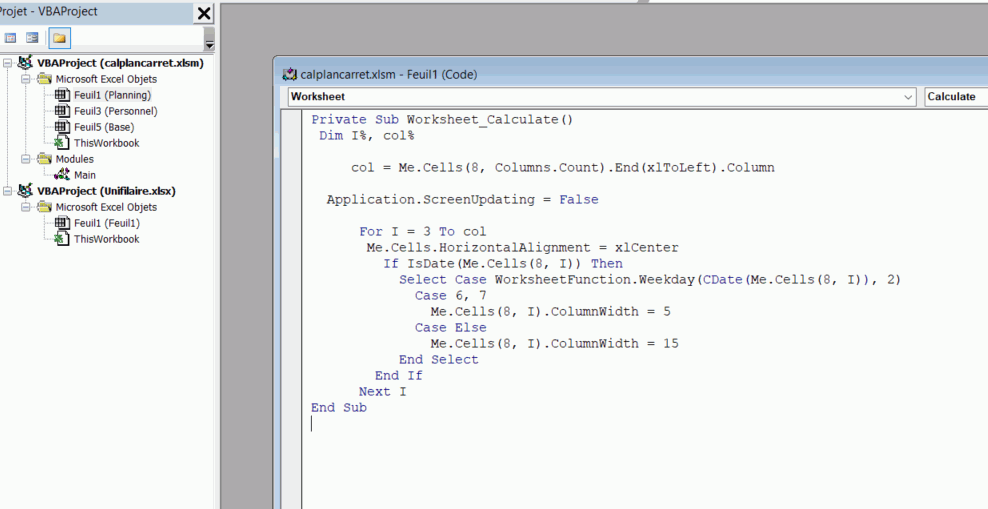The image size is (988, 509).
Task: Click the View Code icon in project toolbar
Action: [x=11, y=38]
